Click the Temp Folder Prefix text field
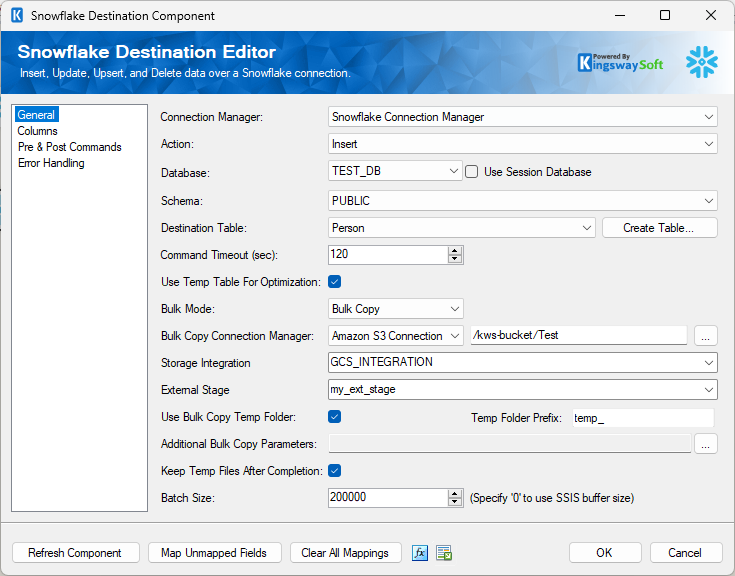735x576 pixels. point(641,417)
